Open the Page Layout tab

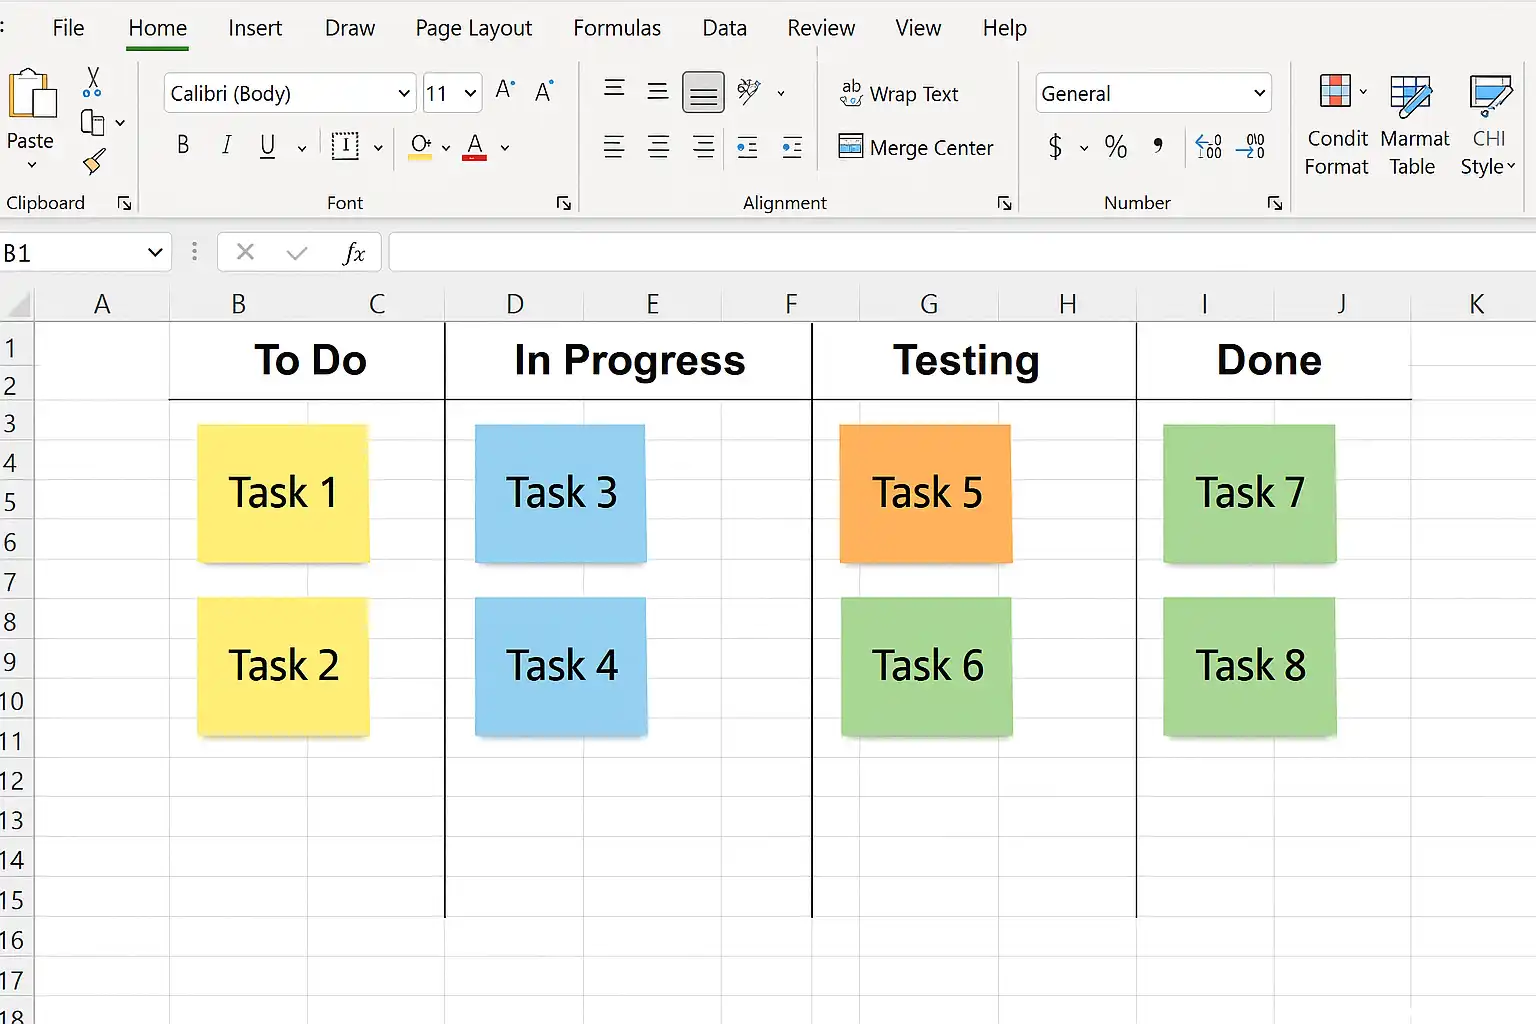(x=473, y=28)
